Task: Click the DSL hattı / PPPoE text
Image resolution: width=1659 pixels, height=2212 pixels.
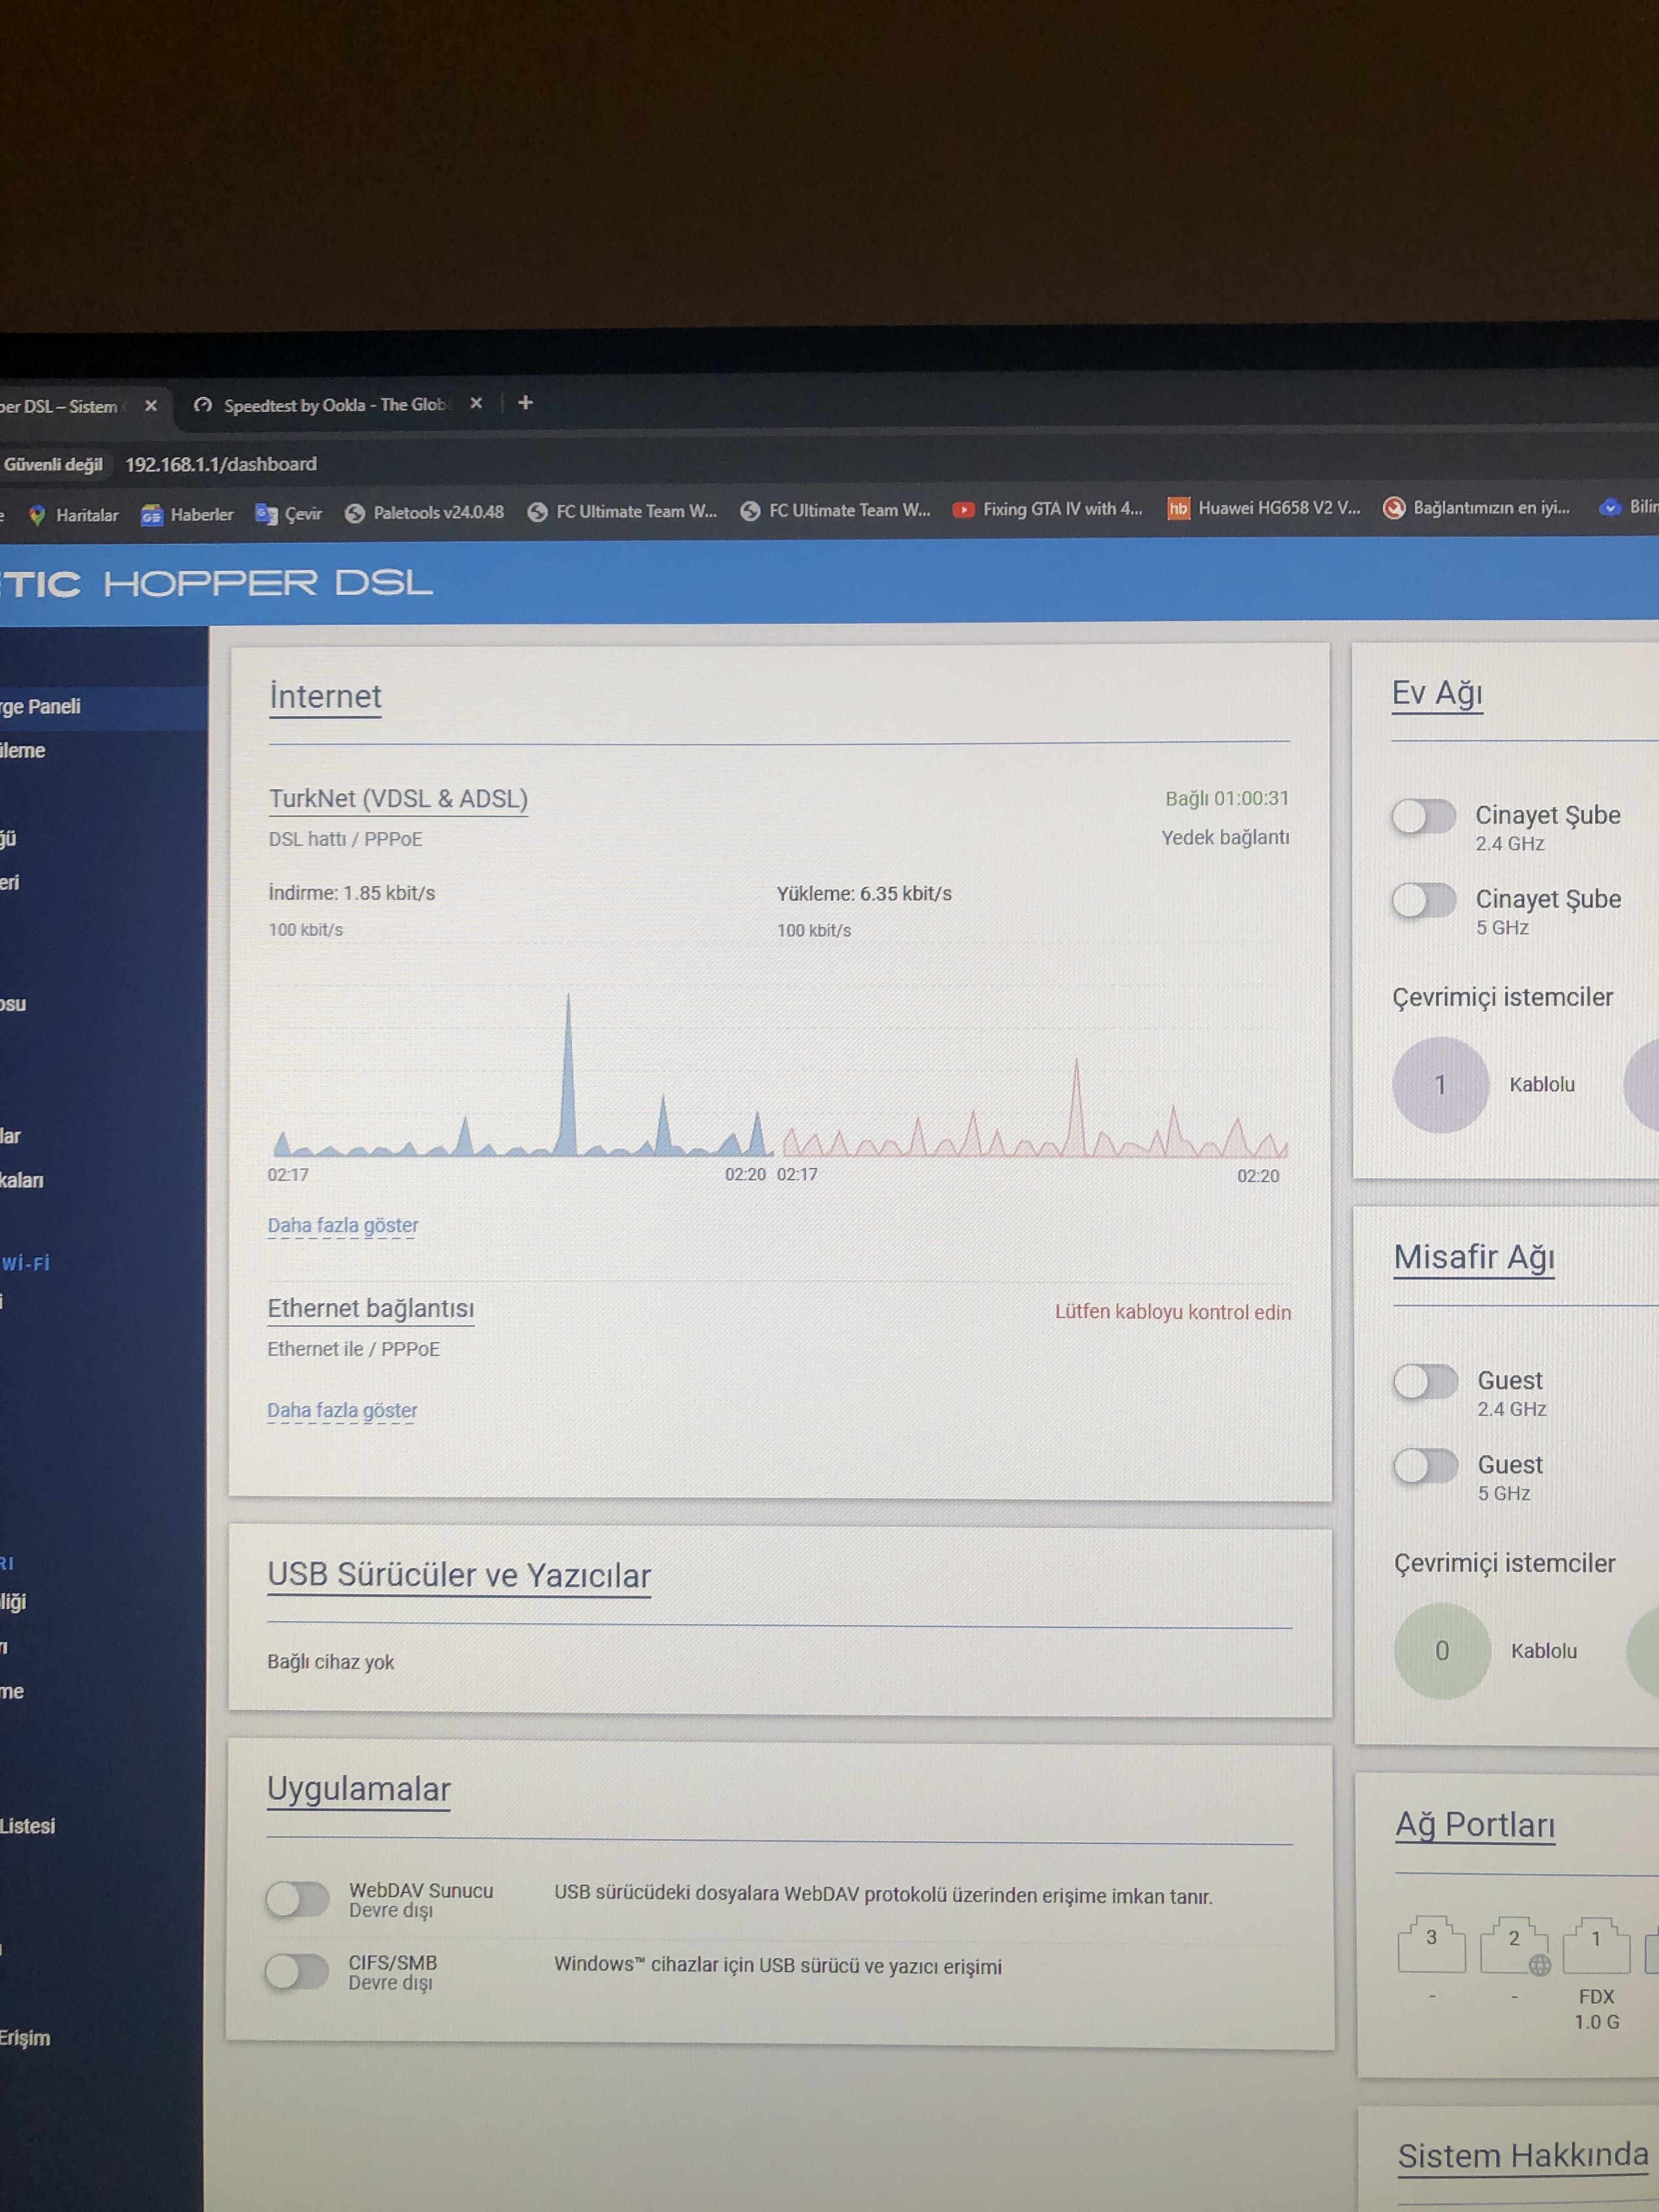Action: click(x=345, y=839)
